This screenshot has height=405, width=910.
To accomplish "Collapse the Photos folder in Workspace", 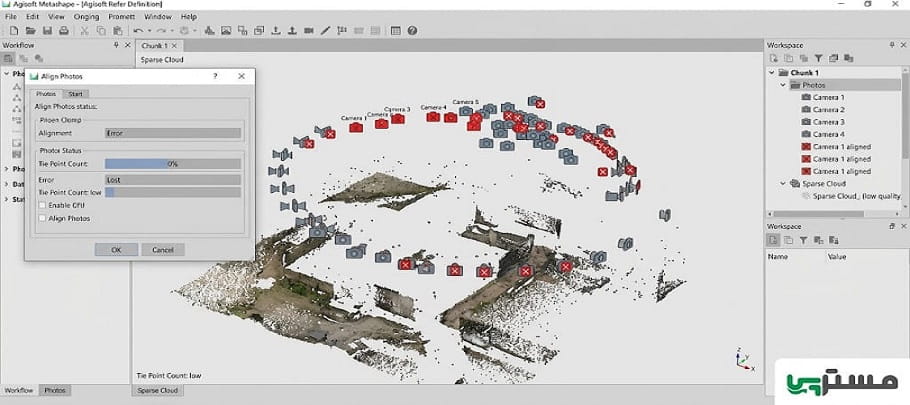I will (783, 85).
